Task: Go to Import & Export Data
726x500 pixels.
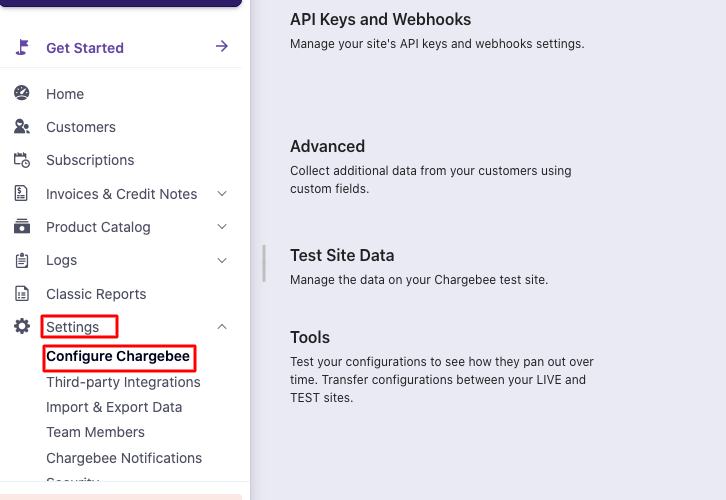Action: tap(114, 407)
